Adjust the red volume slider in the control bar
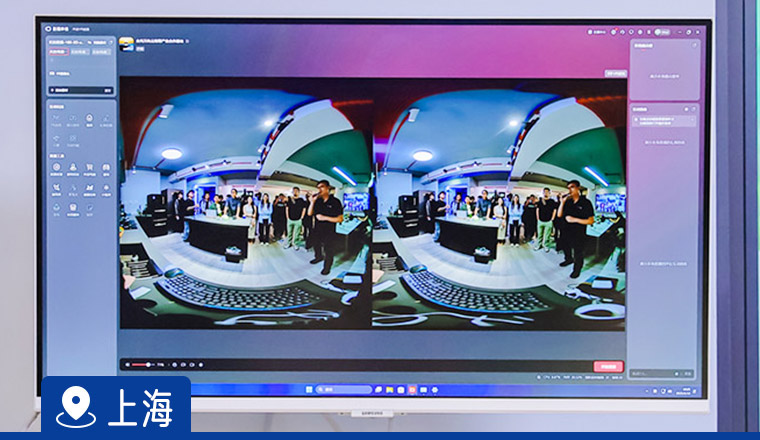 click(142, 365)
